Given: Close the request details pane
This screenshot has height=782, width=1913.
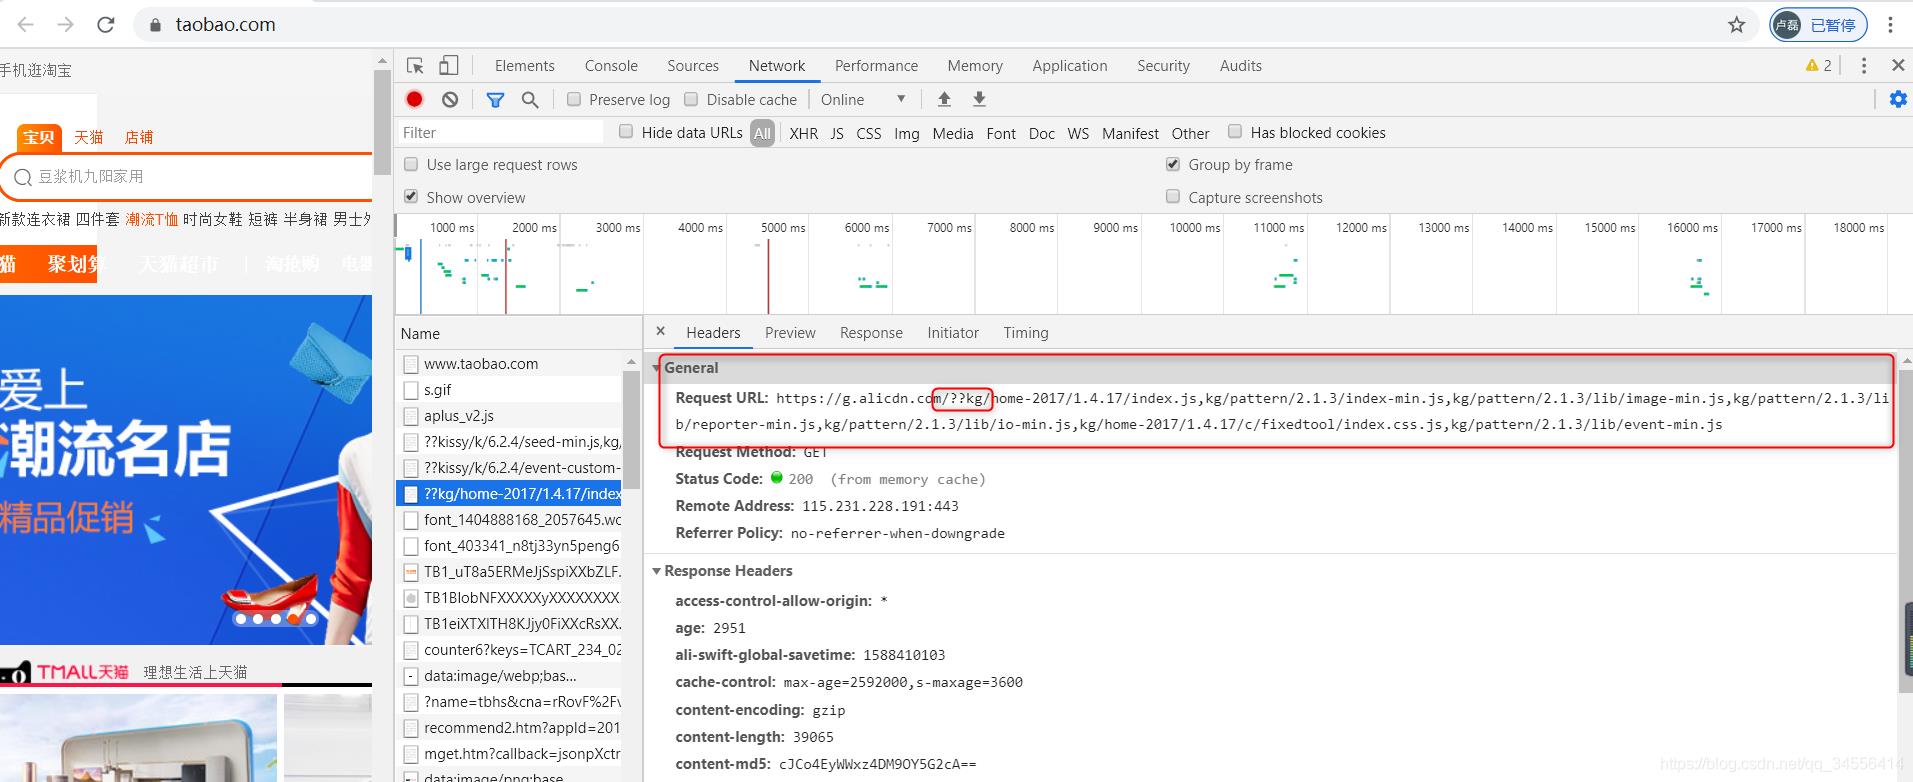Looking at the screenshot, I should coord(660,331).
